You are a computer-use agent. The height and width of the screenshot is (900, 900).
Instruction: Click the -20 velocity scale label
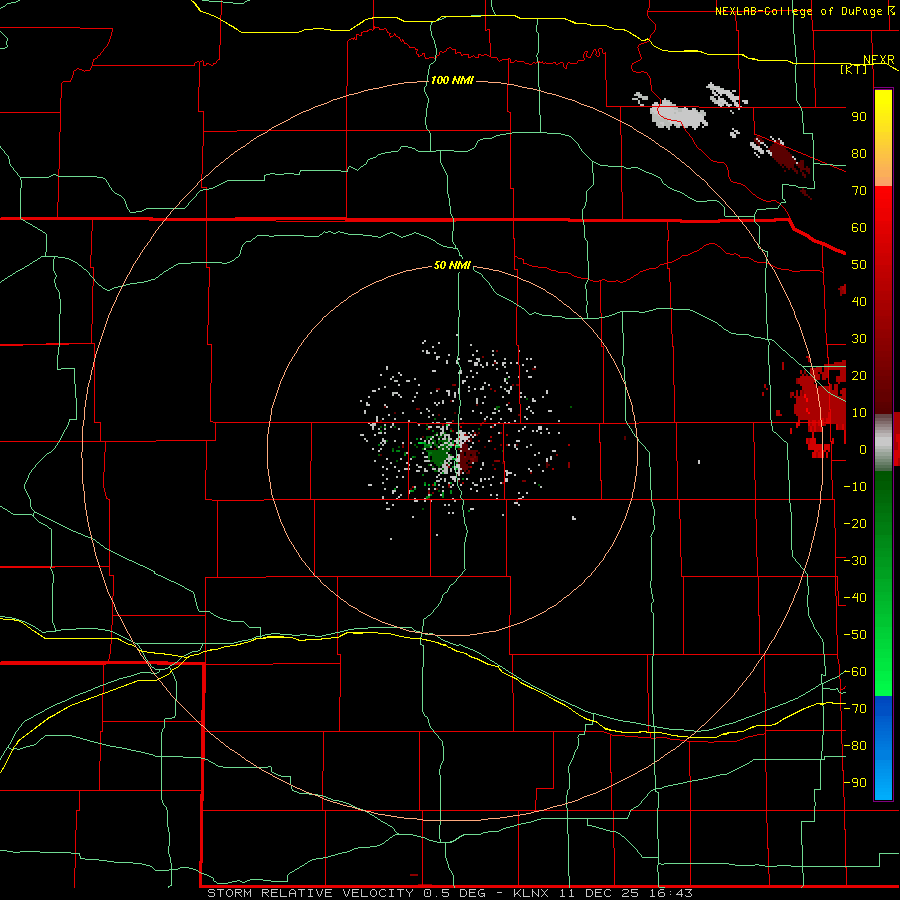click(x=855, y=523)
